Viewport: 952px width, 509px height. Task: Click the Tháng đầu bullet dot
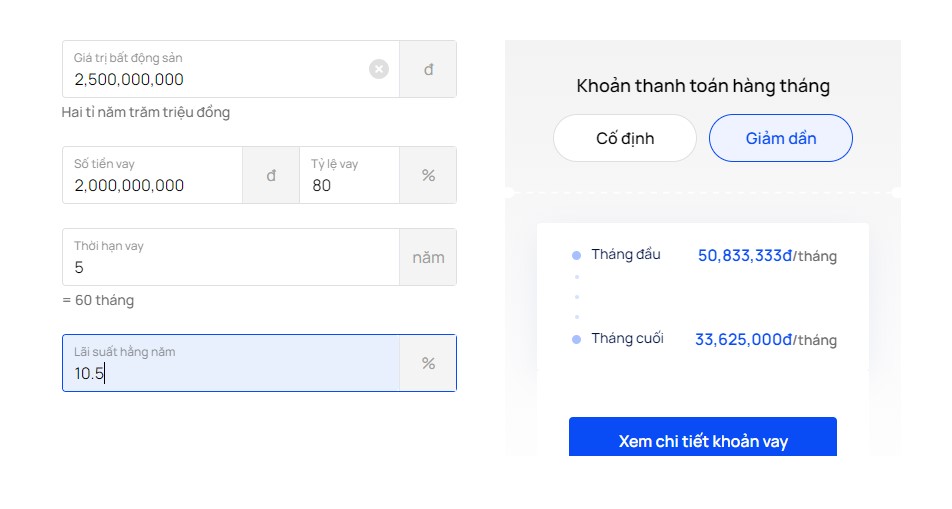coord(576,256)
